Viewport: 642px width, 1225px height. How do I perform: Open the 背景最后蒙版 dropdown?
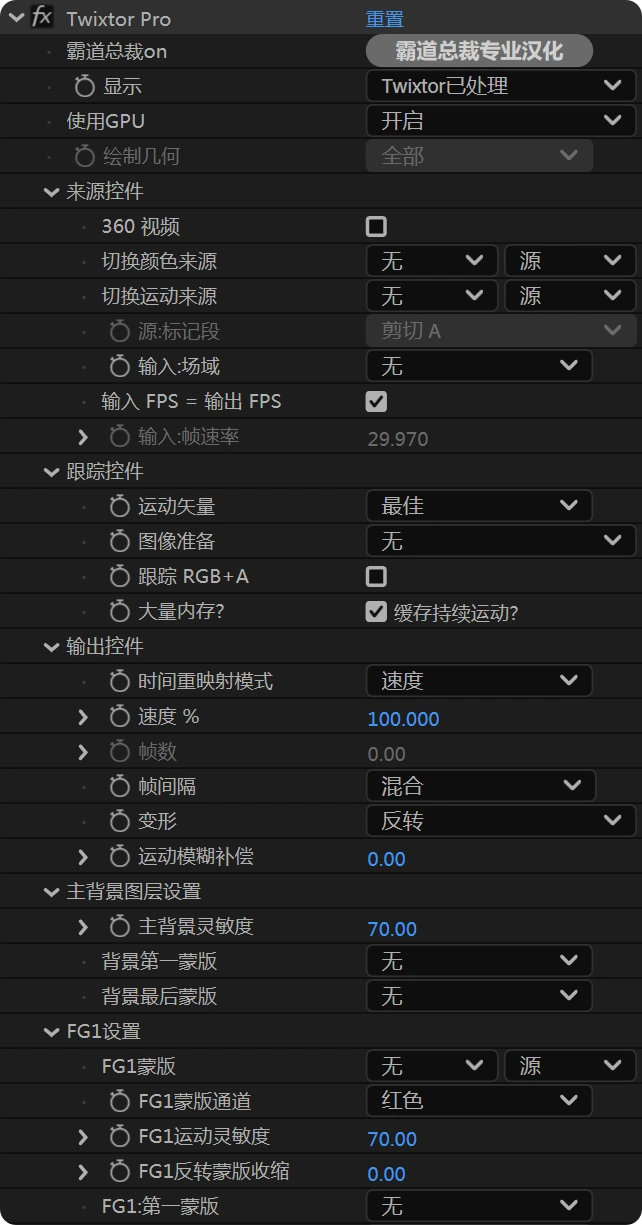coord(479,996)
